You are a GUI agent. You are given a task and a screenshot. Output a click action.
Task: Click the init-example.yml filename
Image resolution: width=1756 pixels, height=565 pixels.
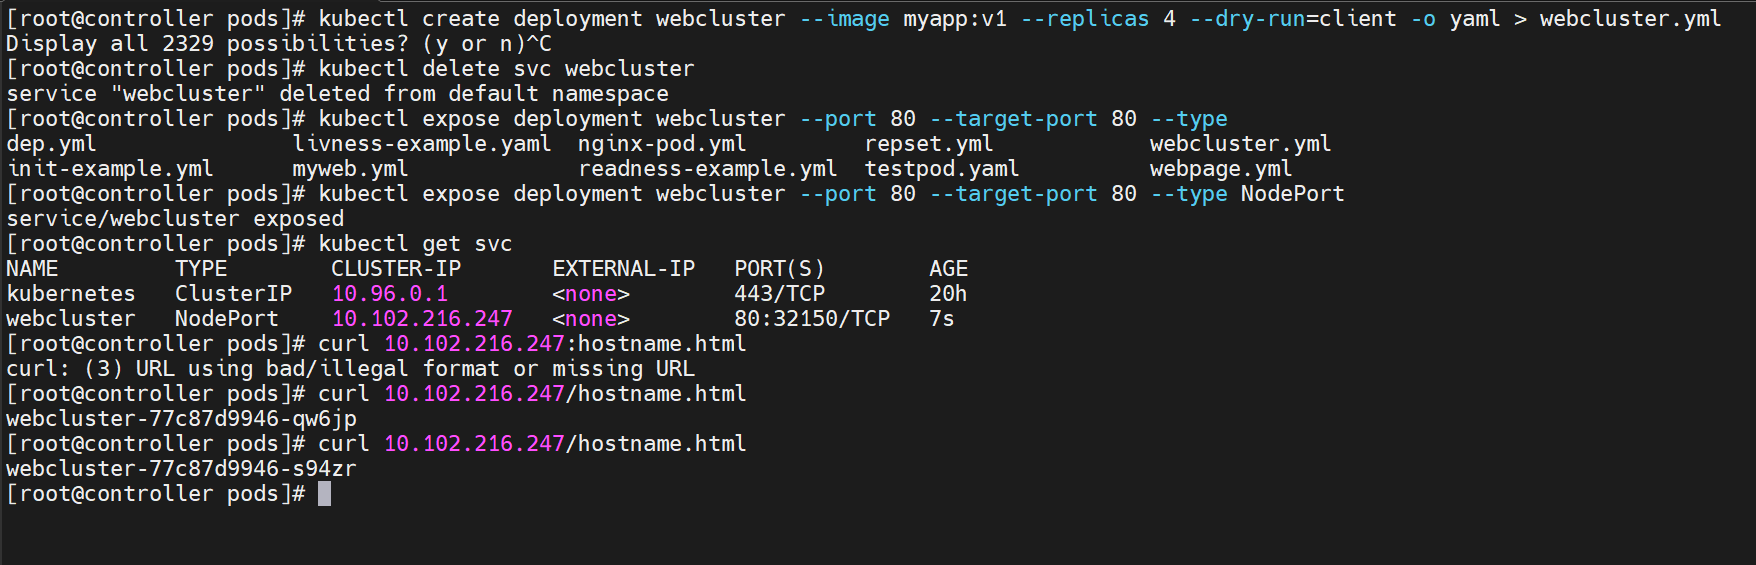click(110, 169)
